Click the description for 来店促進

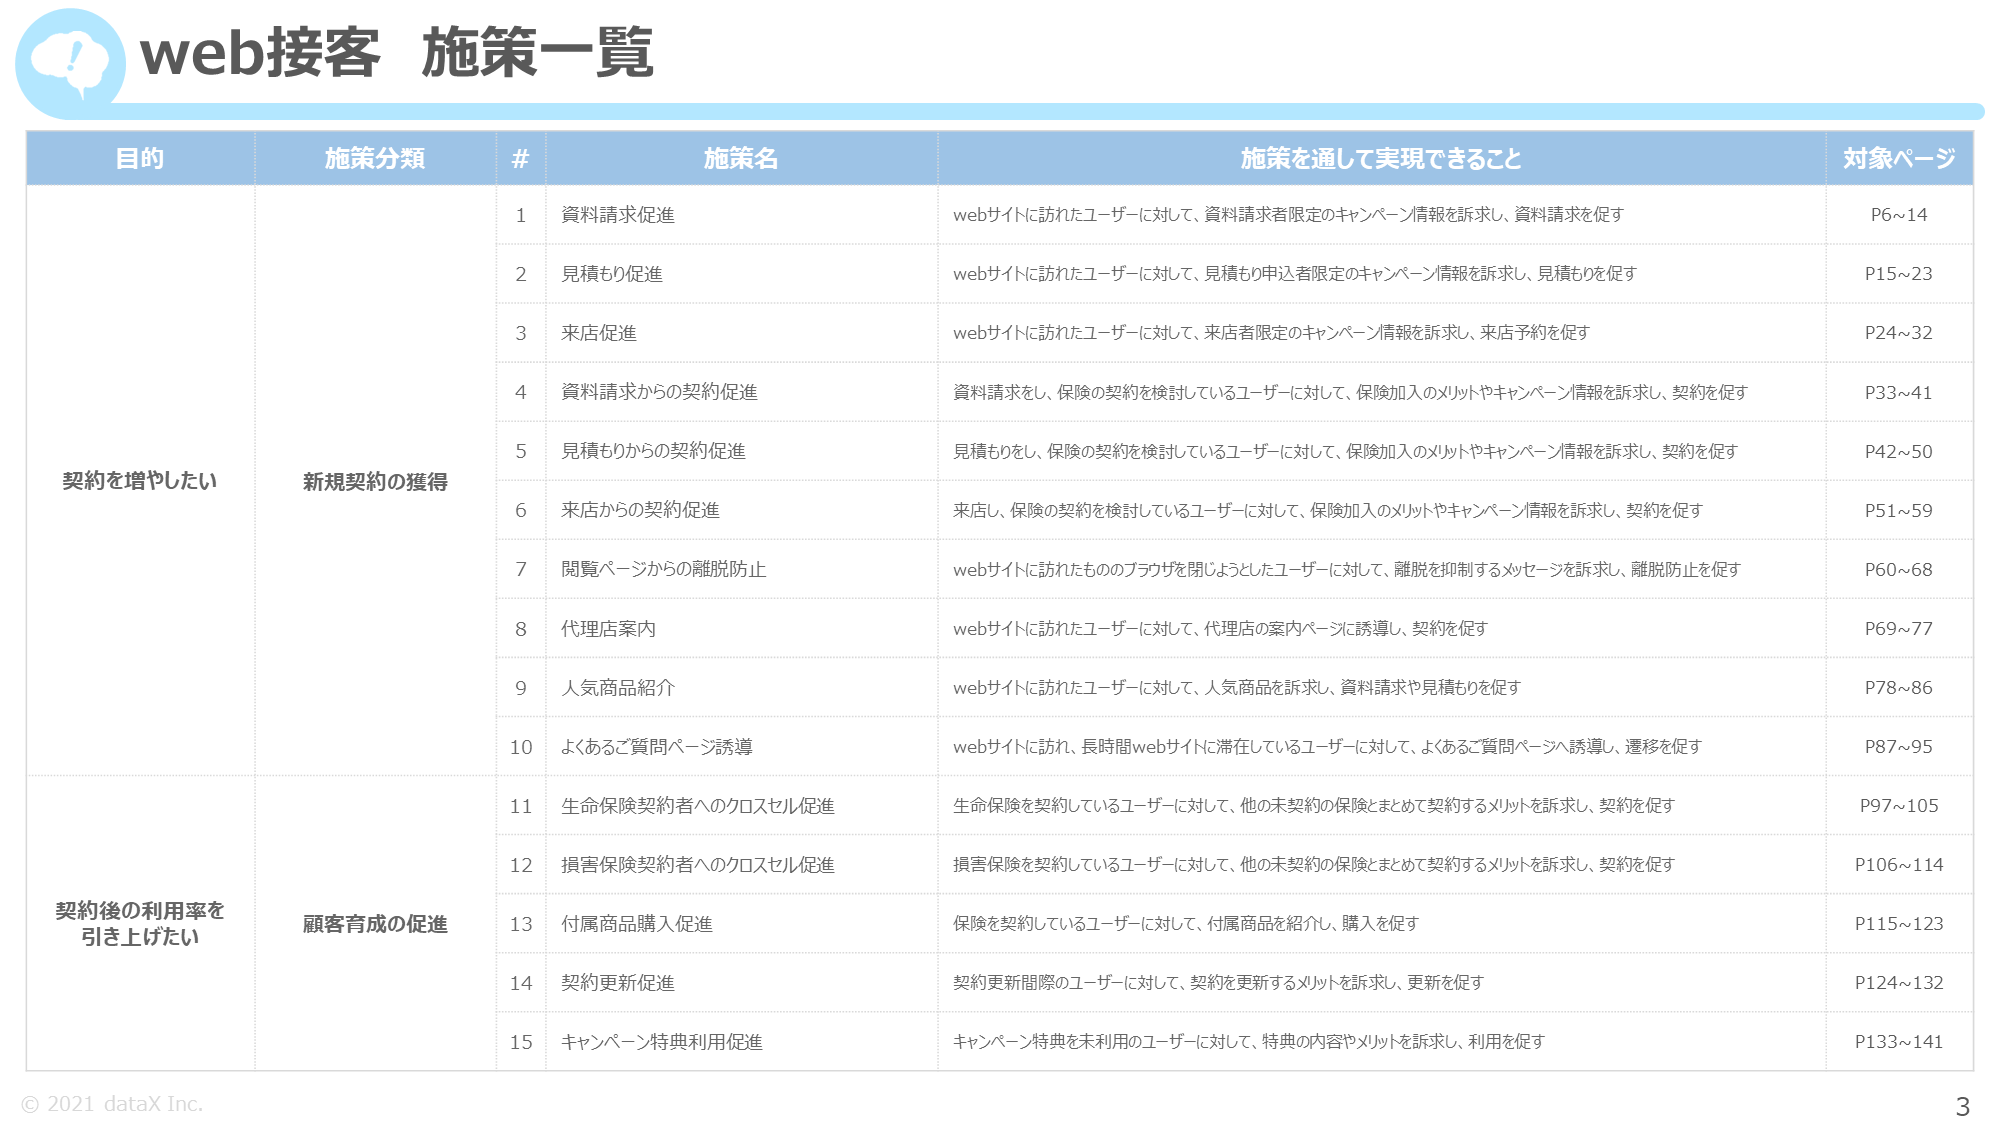pyautogui.click(x=1271, y=333)
